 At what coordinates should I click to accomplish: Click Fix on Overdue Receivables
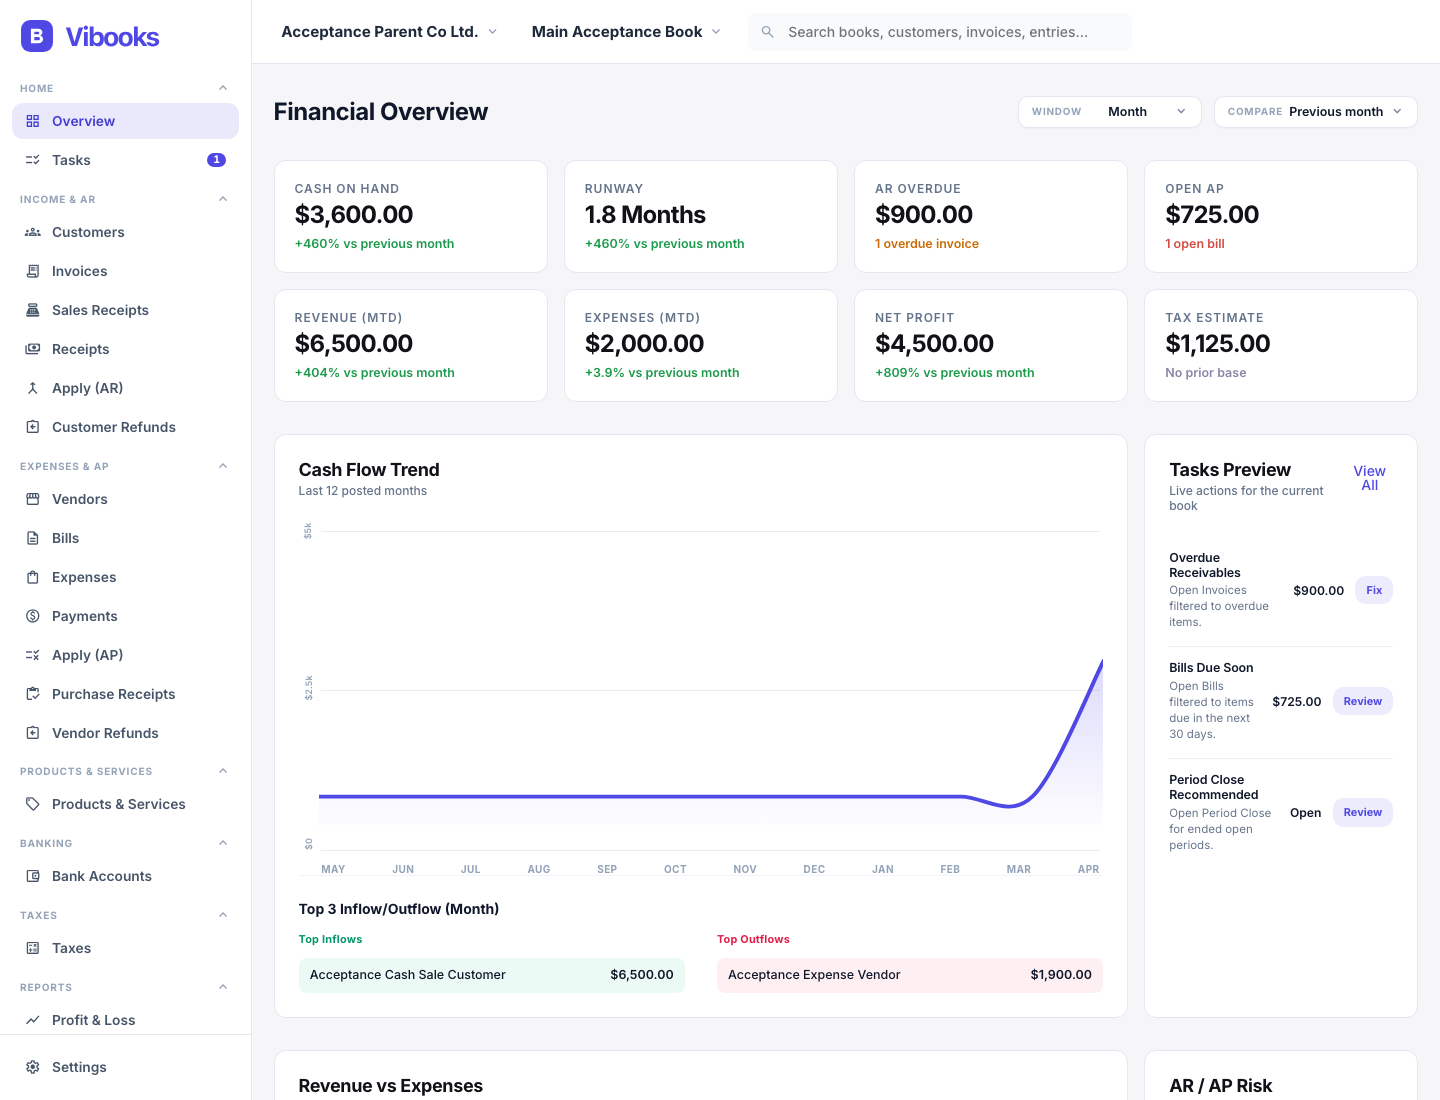[x=1373, y=590]
